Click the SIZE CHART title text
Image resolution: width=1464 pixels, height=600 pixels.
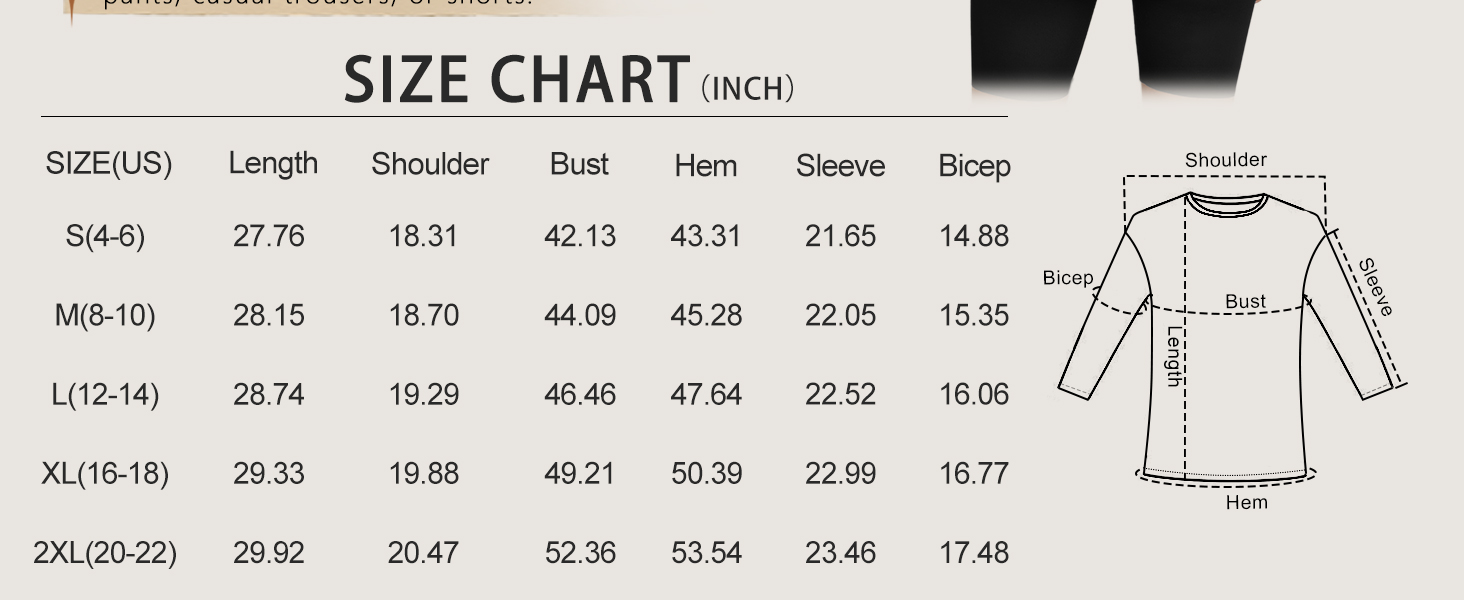tap(517, 80)
